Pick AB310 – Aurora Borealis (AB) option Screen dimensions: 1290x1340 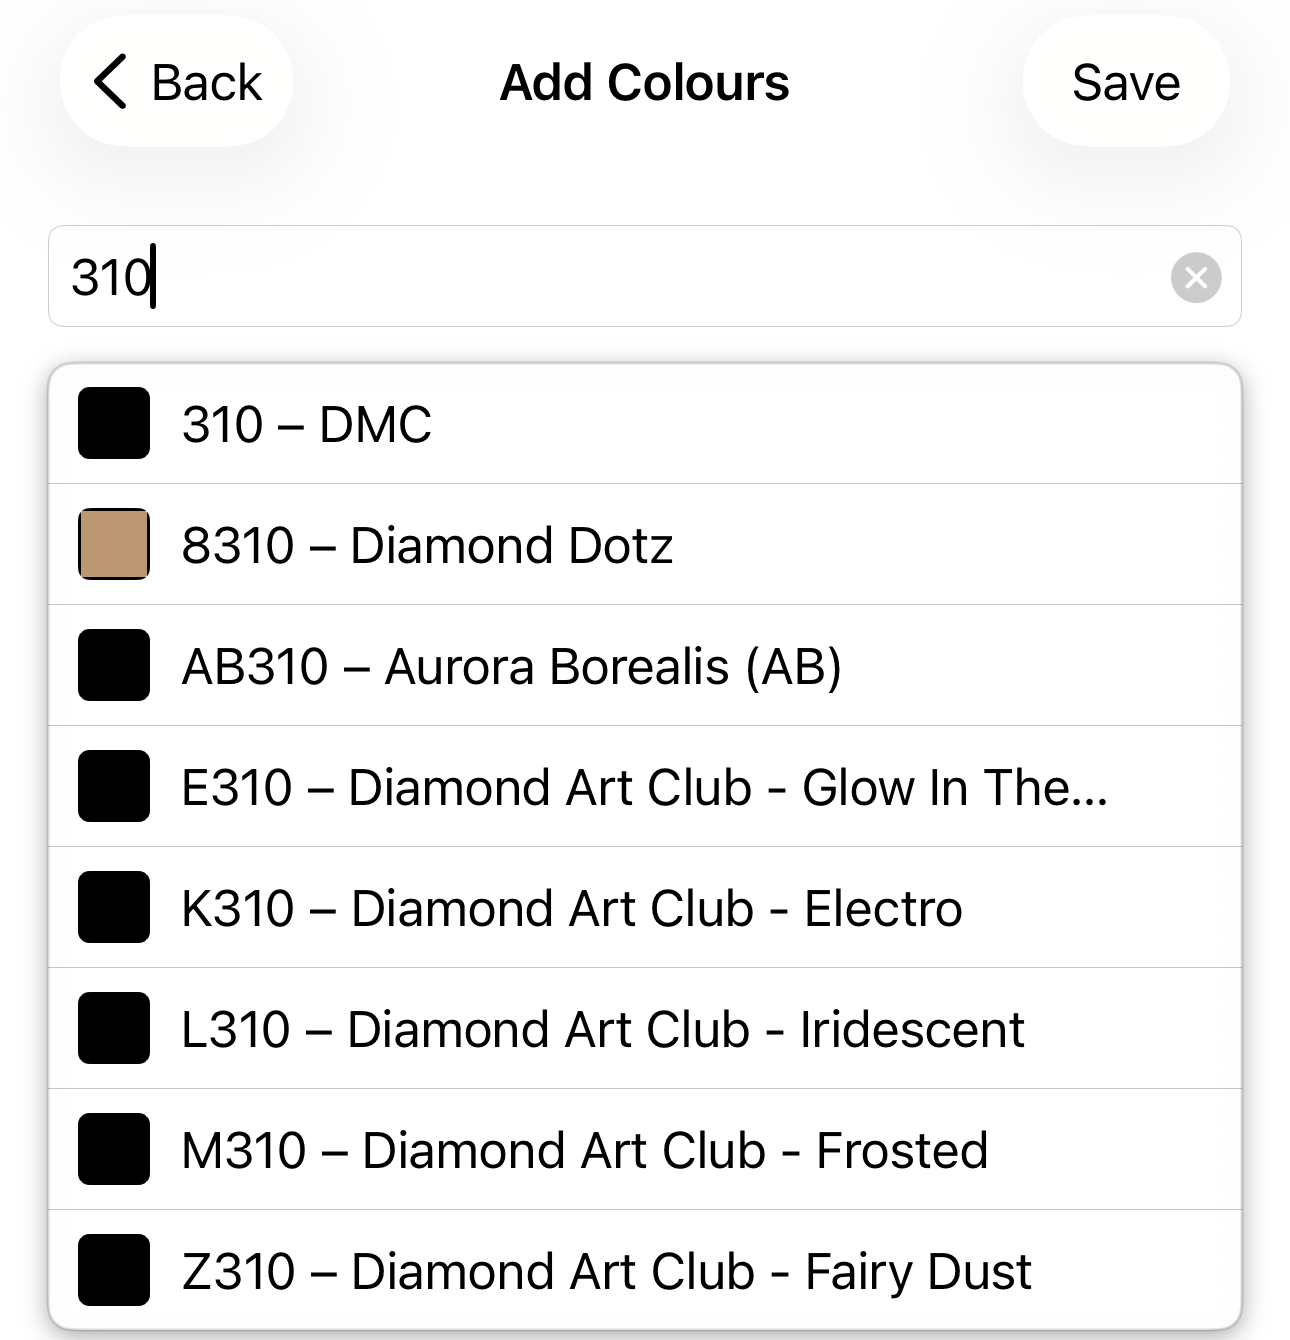[511, 666]
